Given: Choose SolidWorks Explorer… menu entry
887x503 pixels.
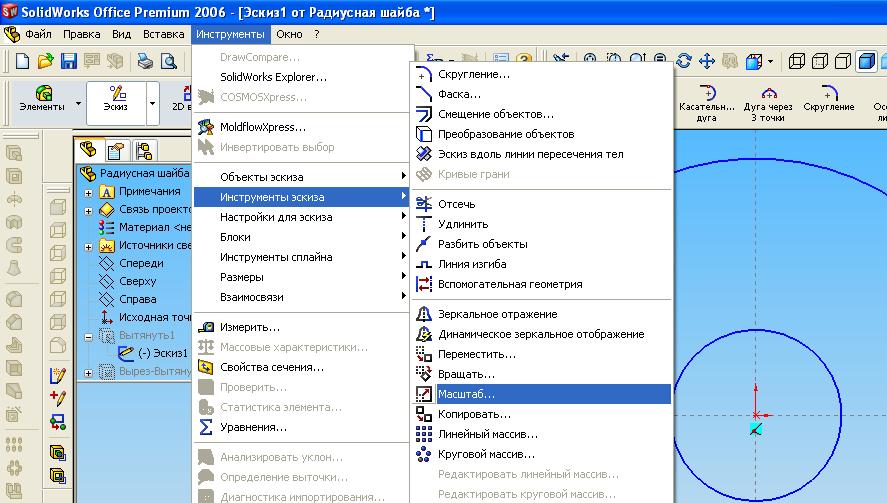Looking at the screenshot, I should coord(301,77).
